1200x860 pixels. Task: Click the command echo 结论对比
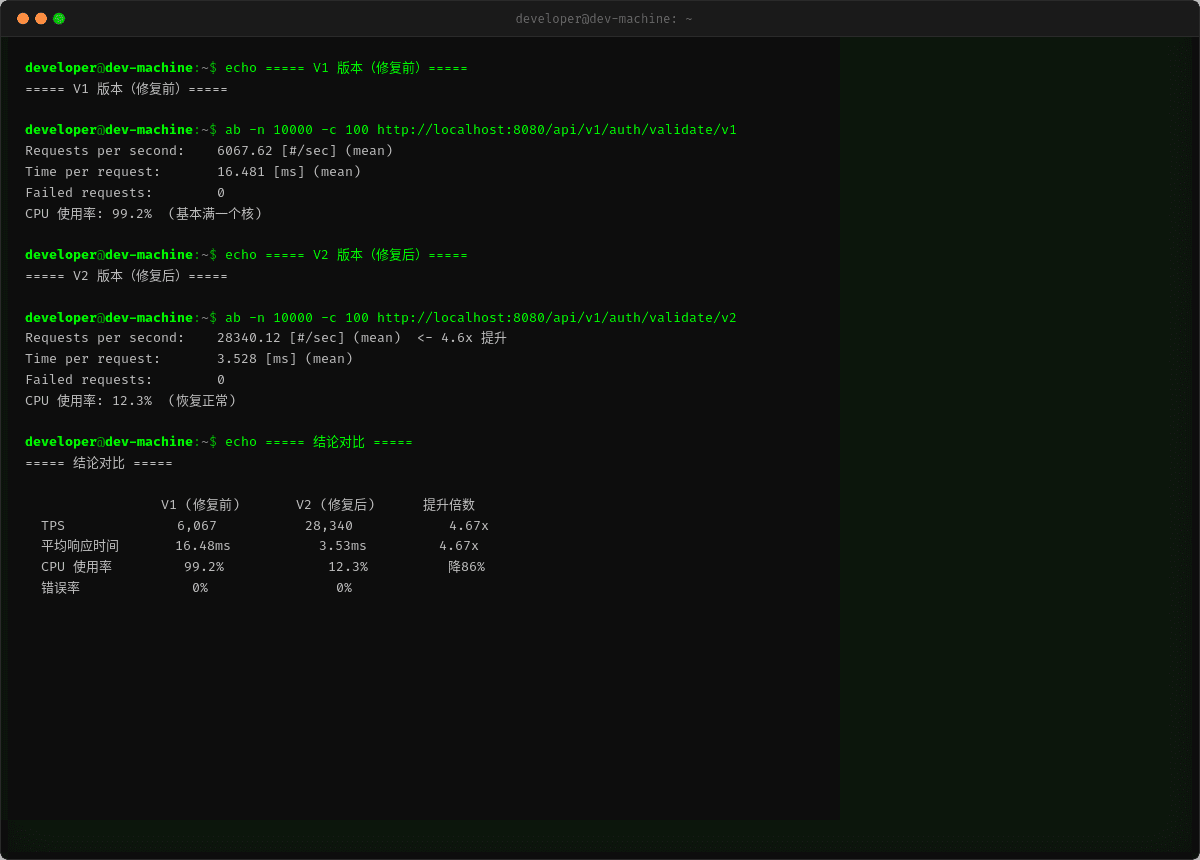319,442
